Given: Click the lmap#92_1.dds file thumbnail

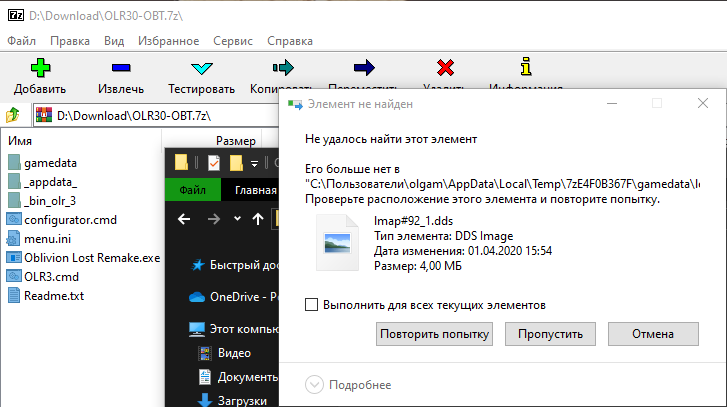Looking at the screenshot, I should [337, 242].
